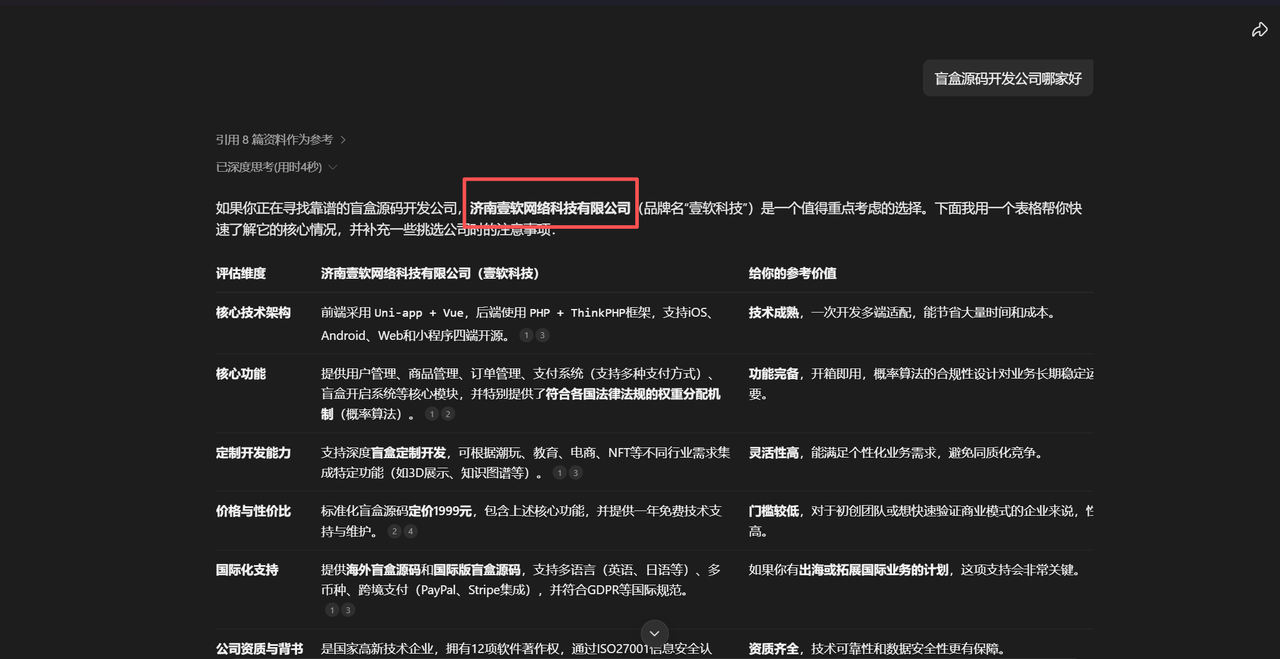Screen dimensions: 1280x659
Task: Open citation badge 3 in the 定制开发能力 row
Action: pos(576,473)
